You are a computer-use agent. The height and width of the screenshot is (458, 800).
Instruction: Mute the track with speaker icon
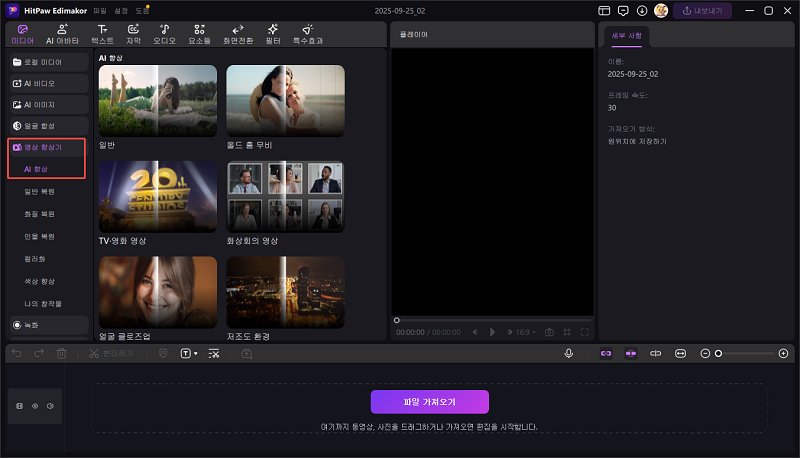49,406
